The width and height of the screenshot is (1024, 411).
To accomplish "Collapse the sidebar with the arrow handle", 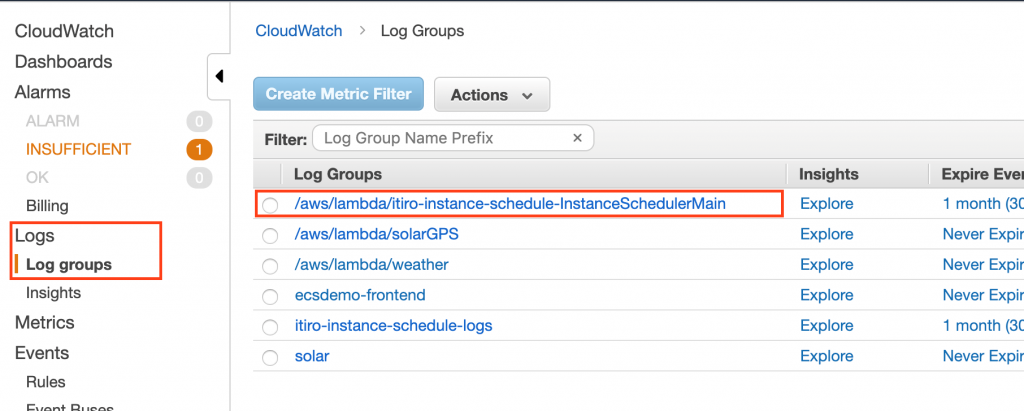I will [219, 76].
